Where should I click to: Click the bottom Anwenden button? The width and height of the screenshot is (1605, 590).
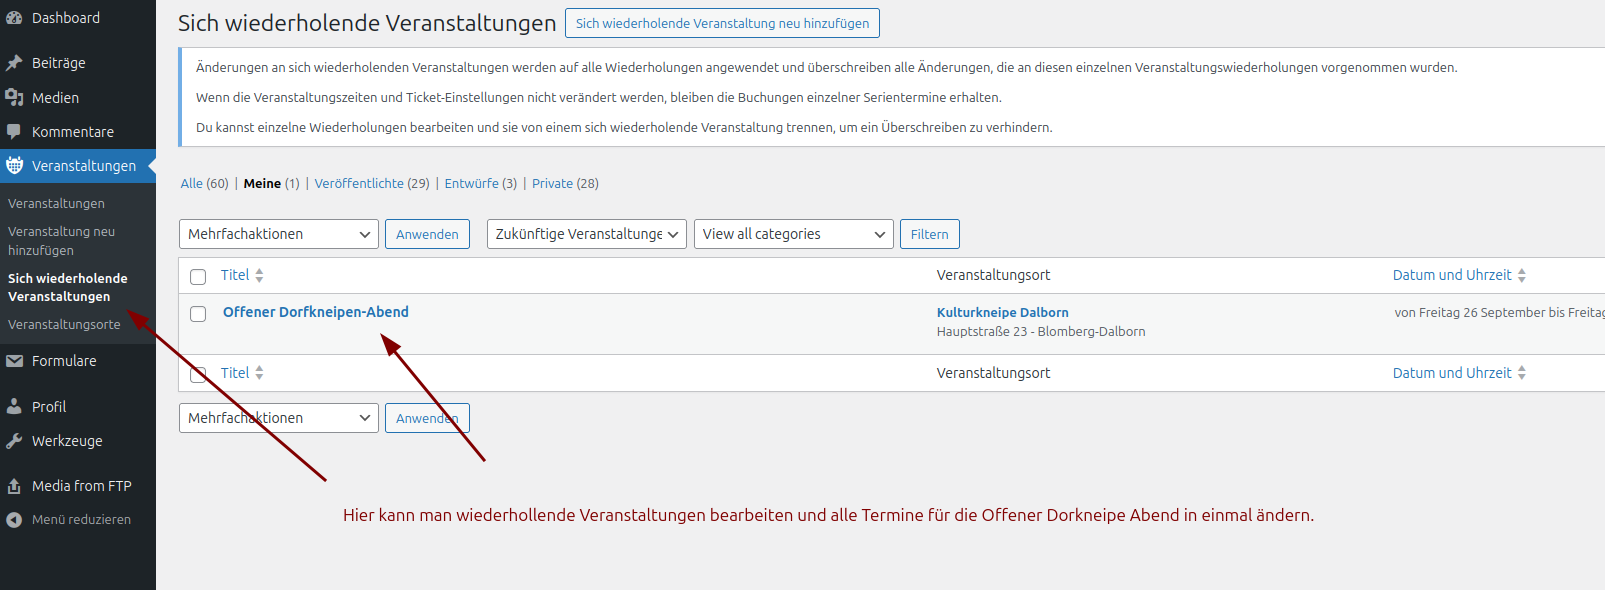pyautogui.click(x=427, y=418)
